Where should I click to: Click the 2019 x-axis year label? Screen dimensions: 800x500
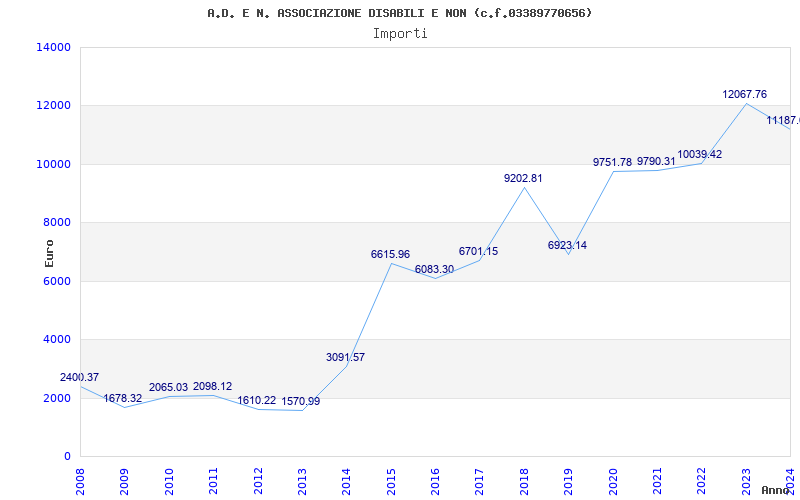pyautogui.click(x=568, y=481)
